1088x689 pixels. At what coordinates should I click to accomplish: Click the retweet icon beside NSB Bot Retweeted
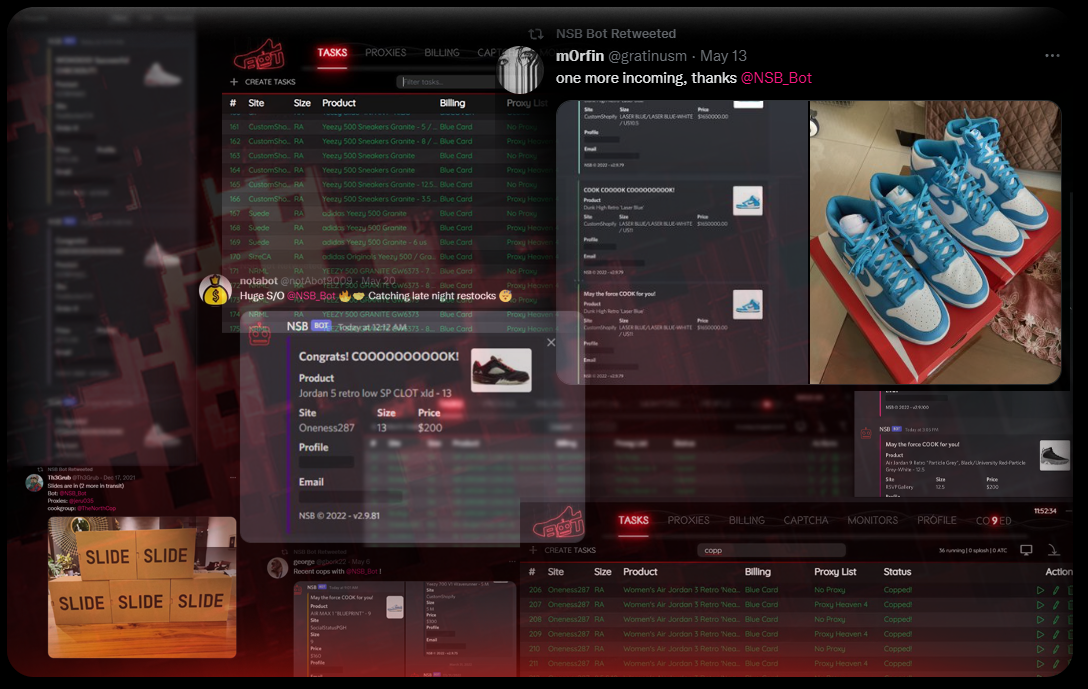[536, 34]
